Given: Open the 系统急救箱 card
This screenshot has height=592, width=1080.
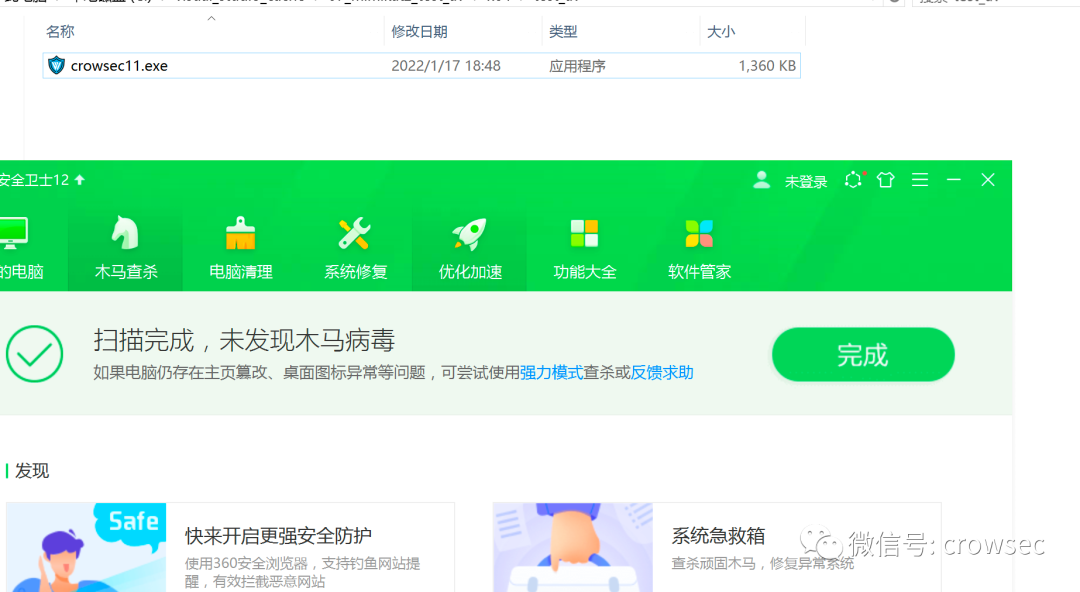Looking at the screenshot, I should pos(717,547).
